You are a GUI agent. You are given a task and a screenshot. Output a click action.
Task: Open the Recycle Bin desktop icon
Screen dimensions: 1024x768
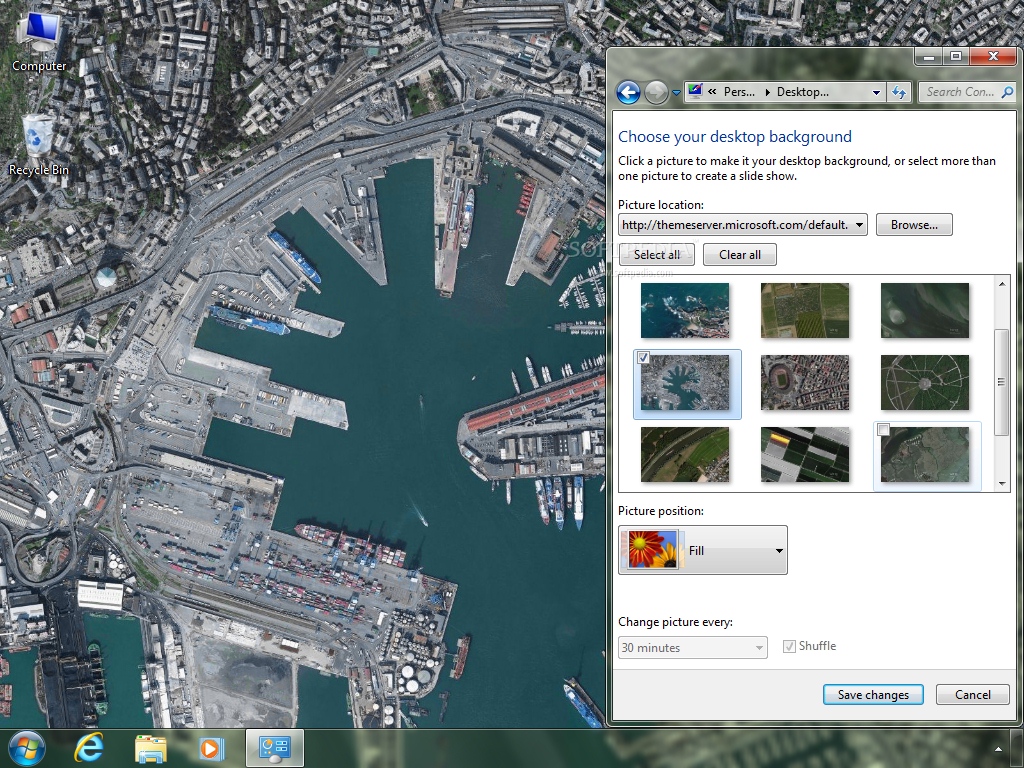(39, 145)
